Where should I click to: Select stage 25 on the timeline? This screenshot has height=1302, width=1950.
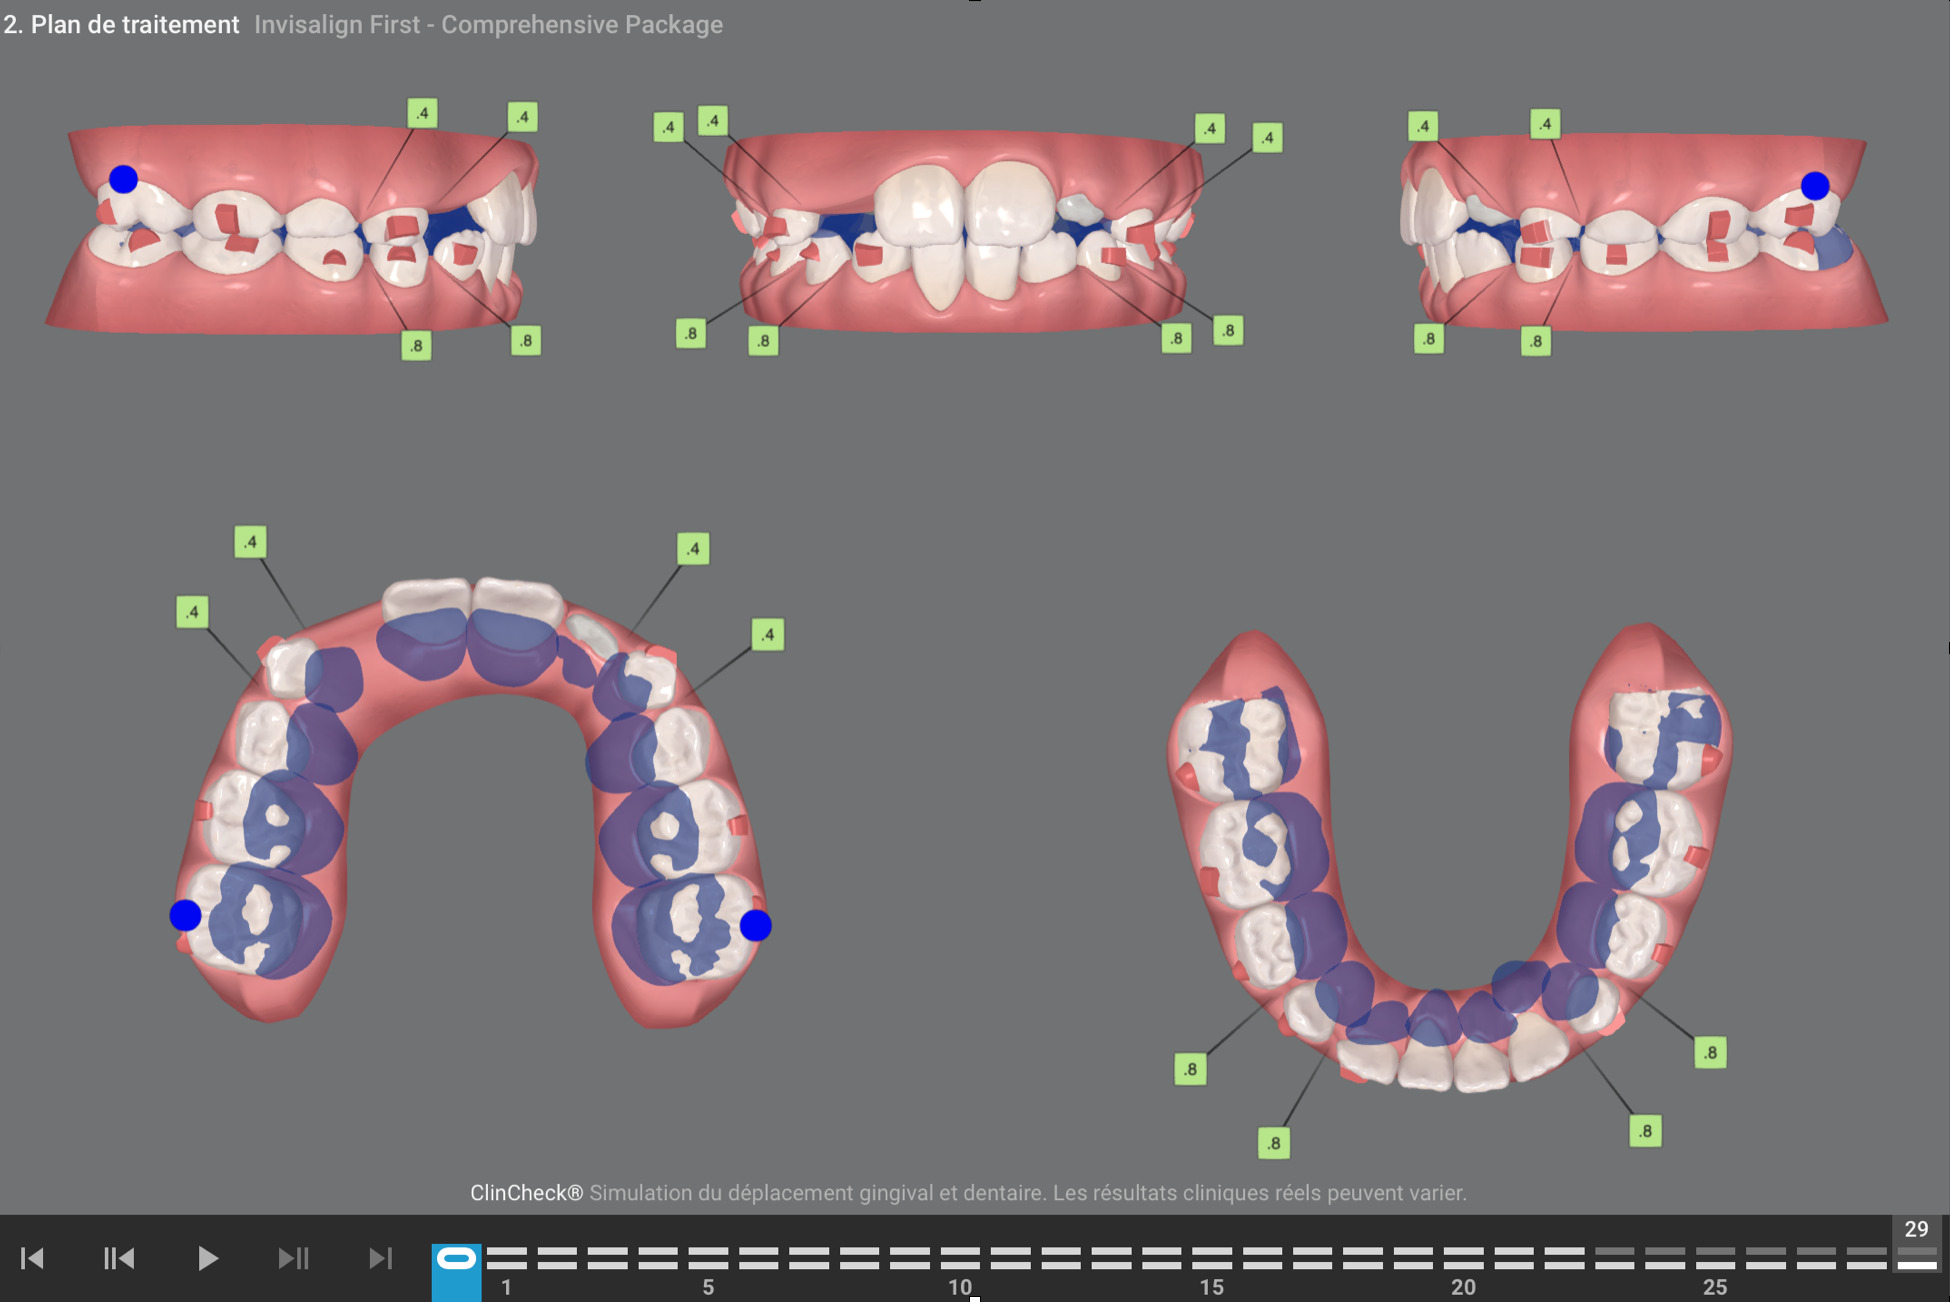[1715, 1258]
